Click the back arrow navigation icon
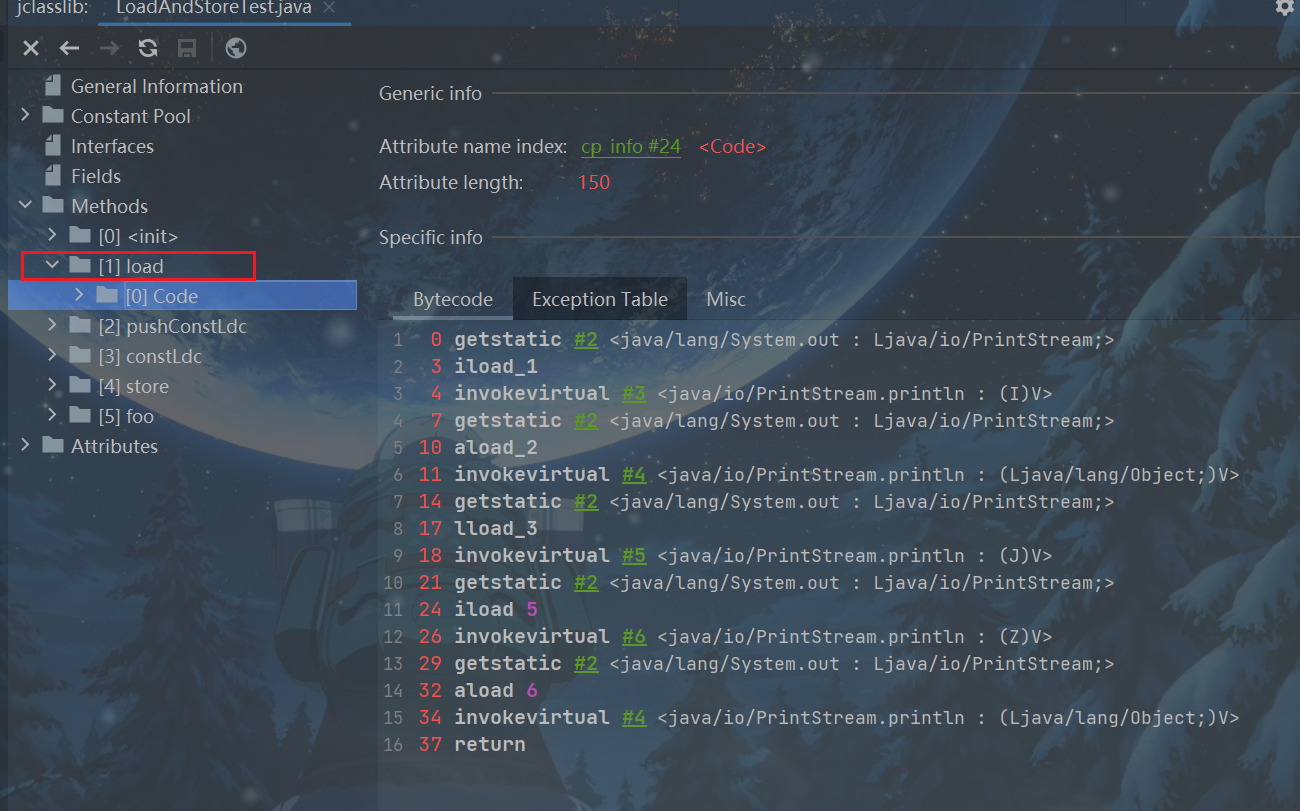This screenshot has width=1300, height=811. click(x=69, y=48)
